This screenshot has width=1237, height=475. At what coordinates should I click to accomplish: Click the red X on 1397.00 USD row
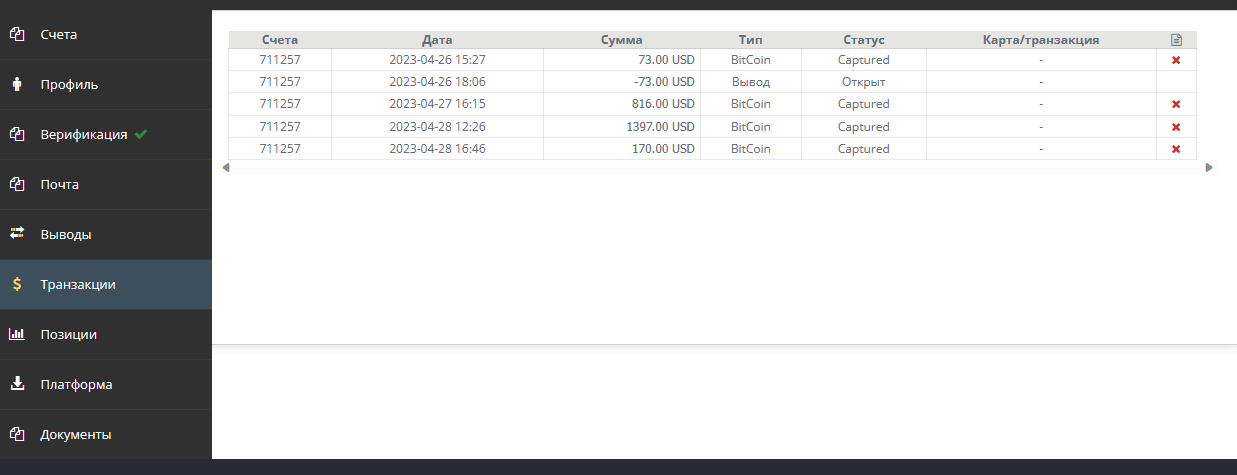tap(1176, 127)
